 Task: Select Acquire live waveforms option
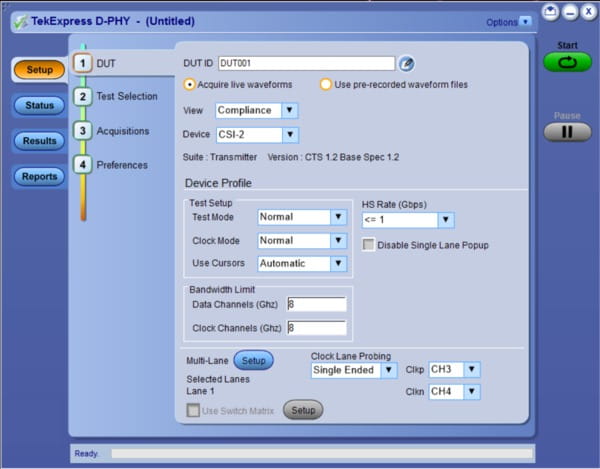click(189, 85)
